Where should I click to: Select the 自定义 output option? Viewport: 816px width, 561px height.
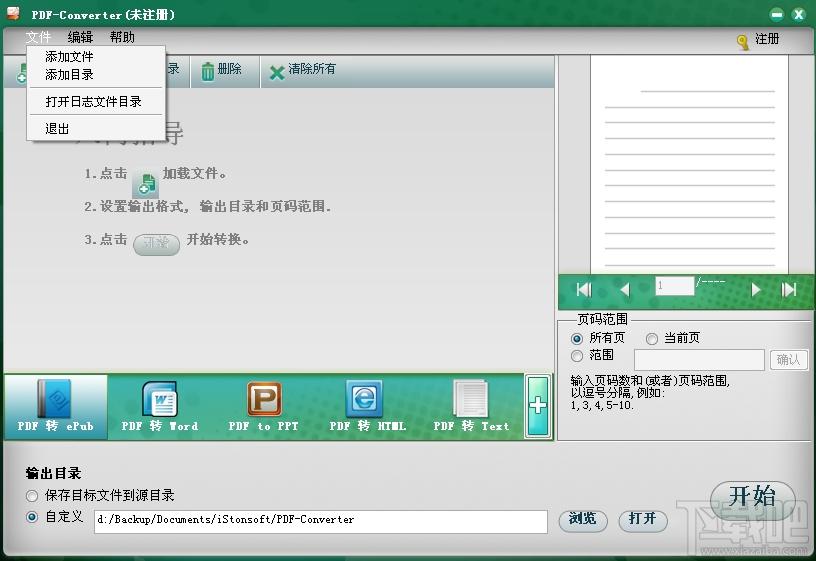(x=32, y=517)
